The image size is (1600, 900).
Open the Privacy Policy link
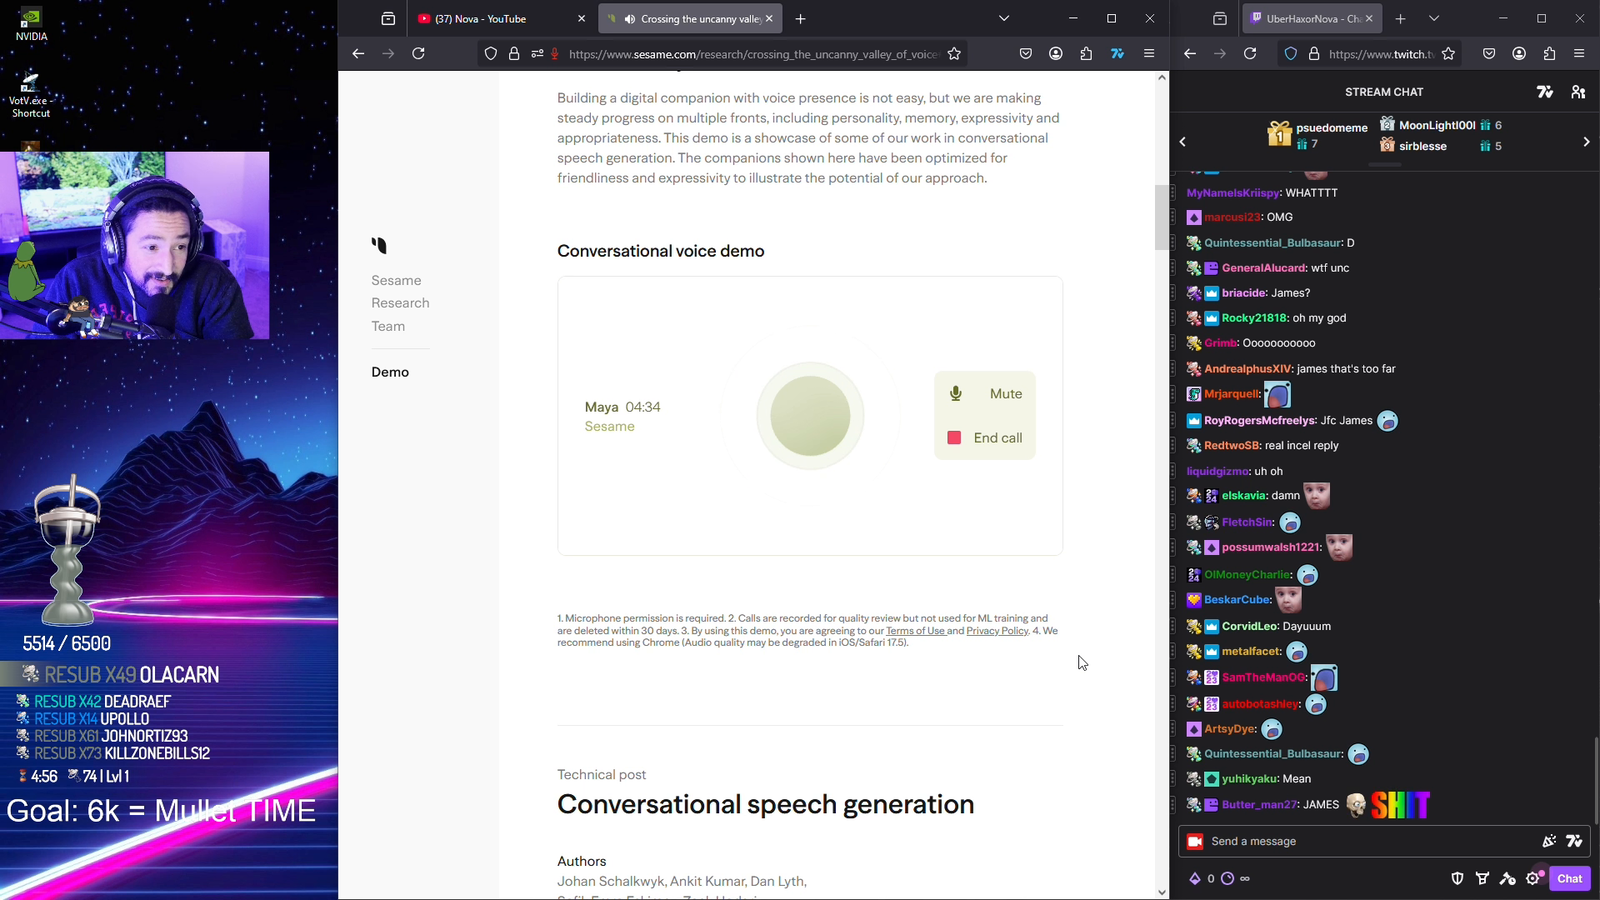[x=997, y=631]
